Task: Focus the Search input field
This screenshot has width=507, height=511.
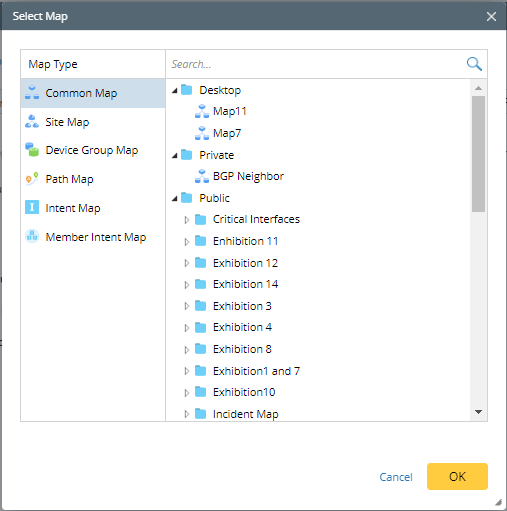Action: [x=316, y=64]
